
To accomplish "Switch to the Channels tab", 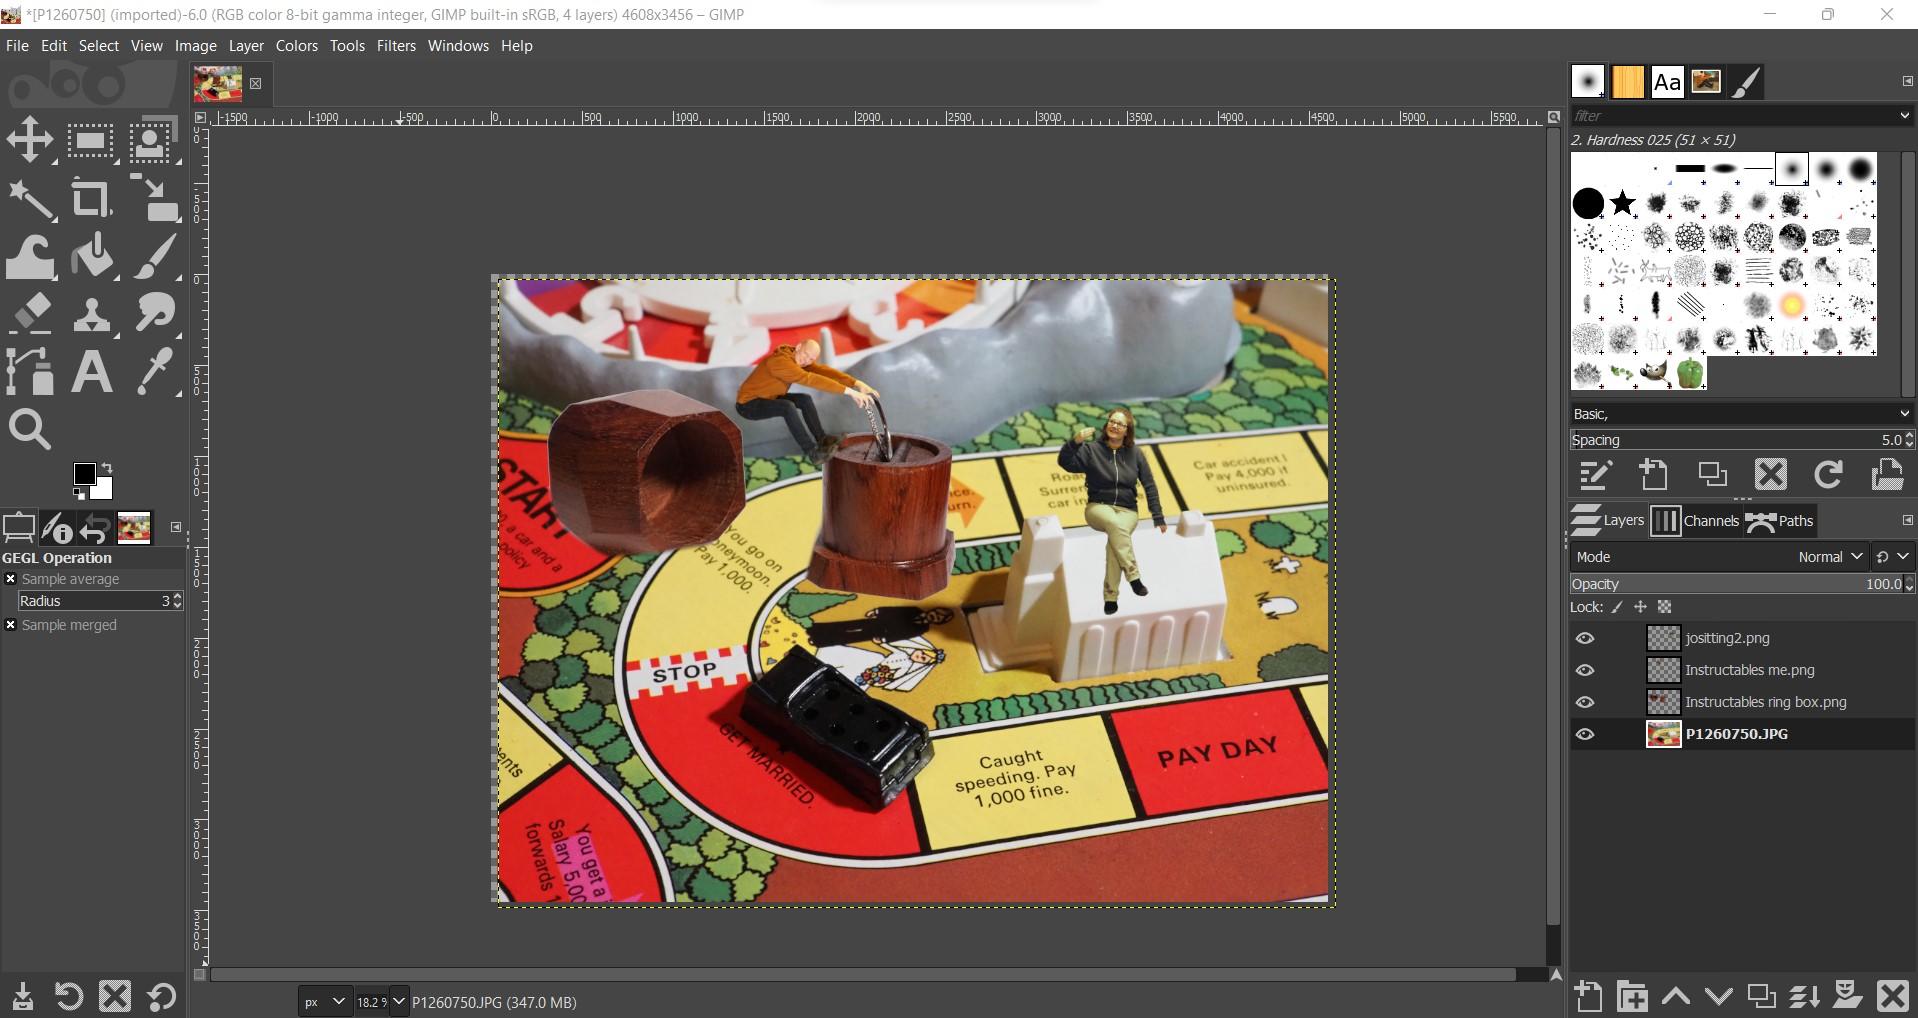I will pos(1696,521).
